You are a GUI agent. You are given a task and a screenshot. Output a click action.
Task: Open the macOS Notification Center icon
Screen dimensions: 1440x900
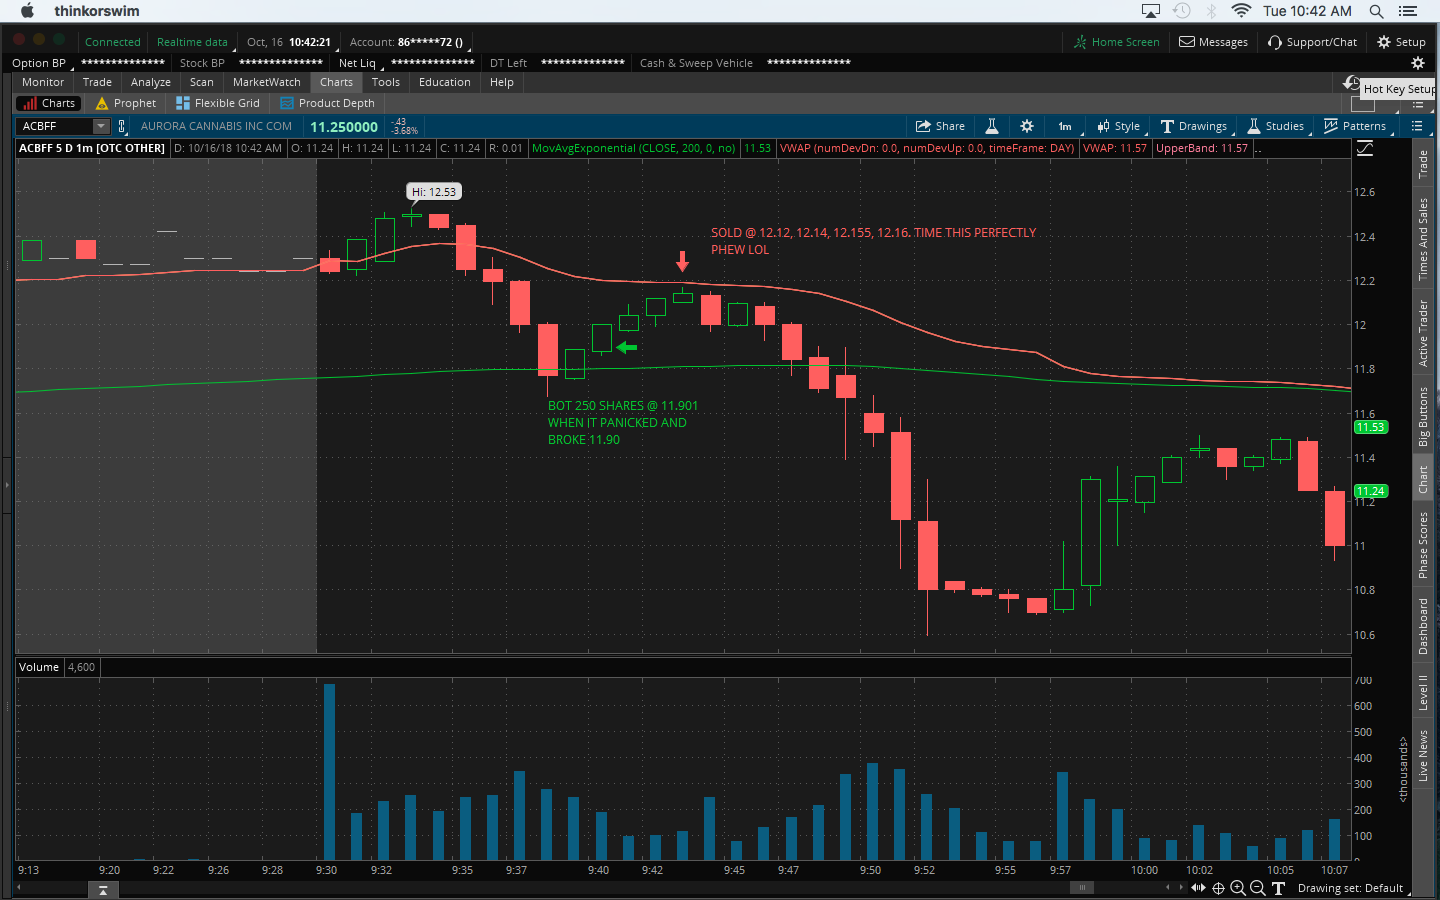point(1408,11)
